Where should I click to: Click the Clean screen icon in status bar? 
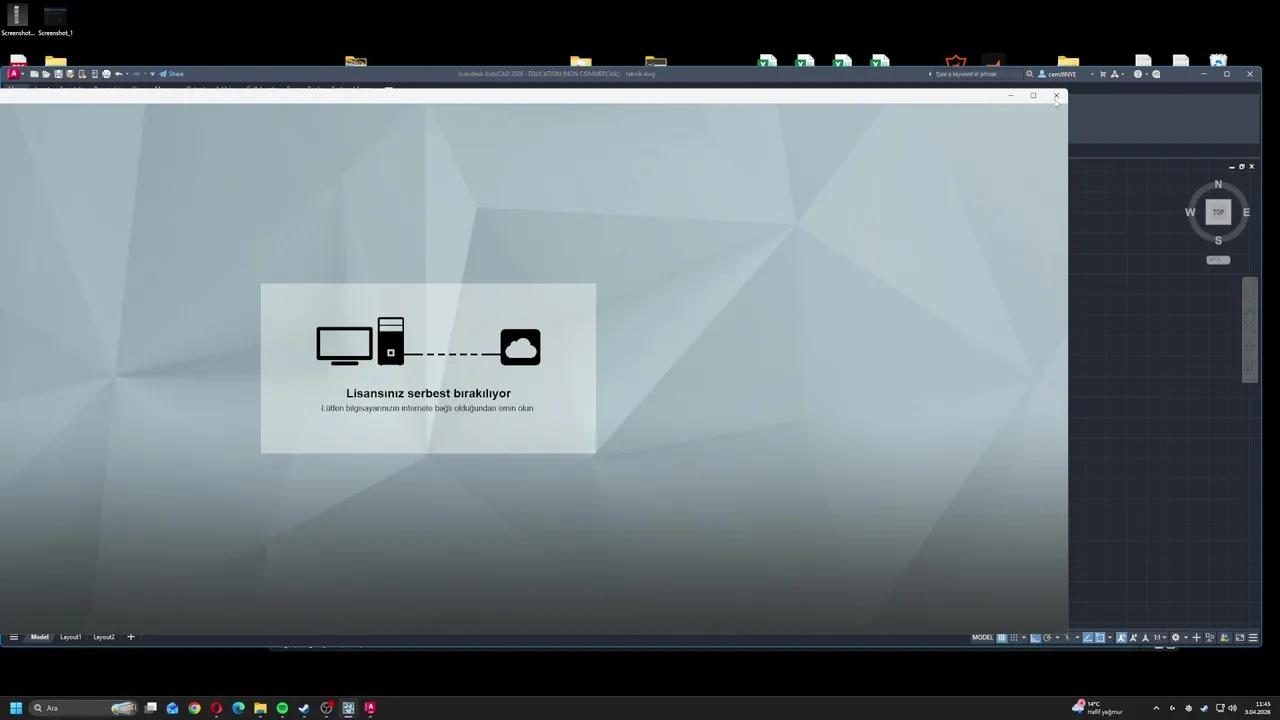(x=1240, y=638)
